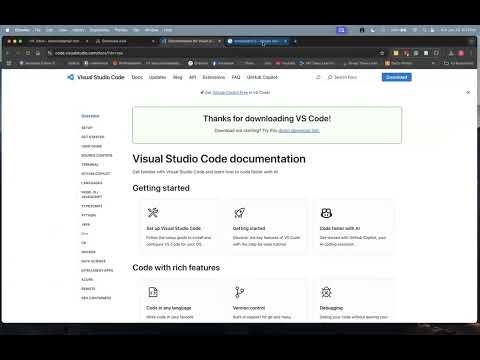Open the Code in any language card title
Screen dimensions: 480x360
click(x=169, y=308)
